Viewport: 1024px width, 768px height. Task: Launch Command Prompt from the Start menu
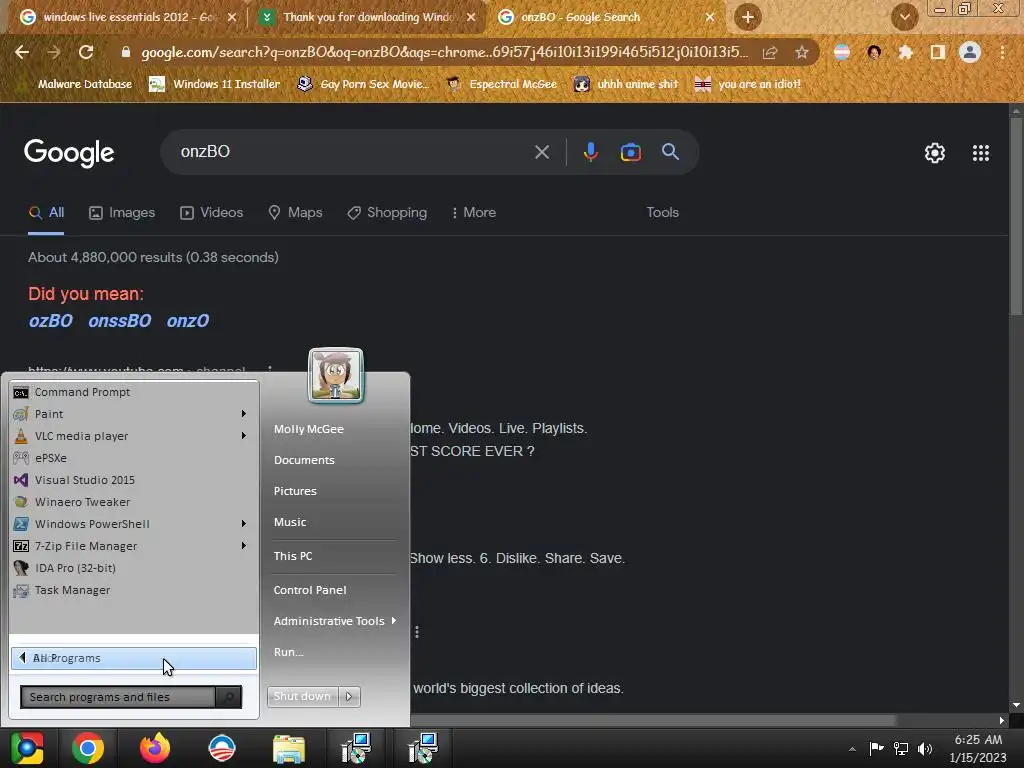(x=134, y=392)
